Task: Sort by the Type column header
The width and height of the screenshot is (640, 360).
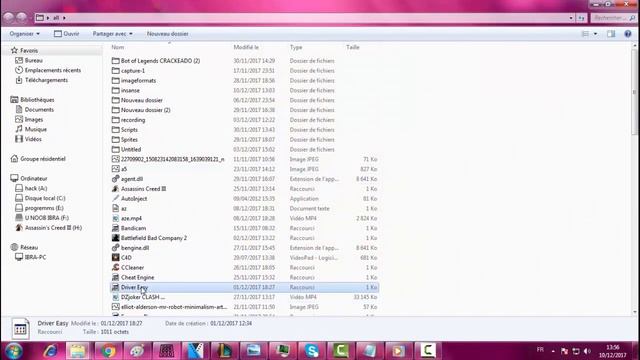Action: 296,47
